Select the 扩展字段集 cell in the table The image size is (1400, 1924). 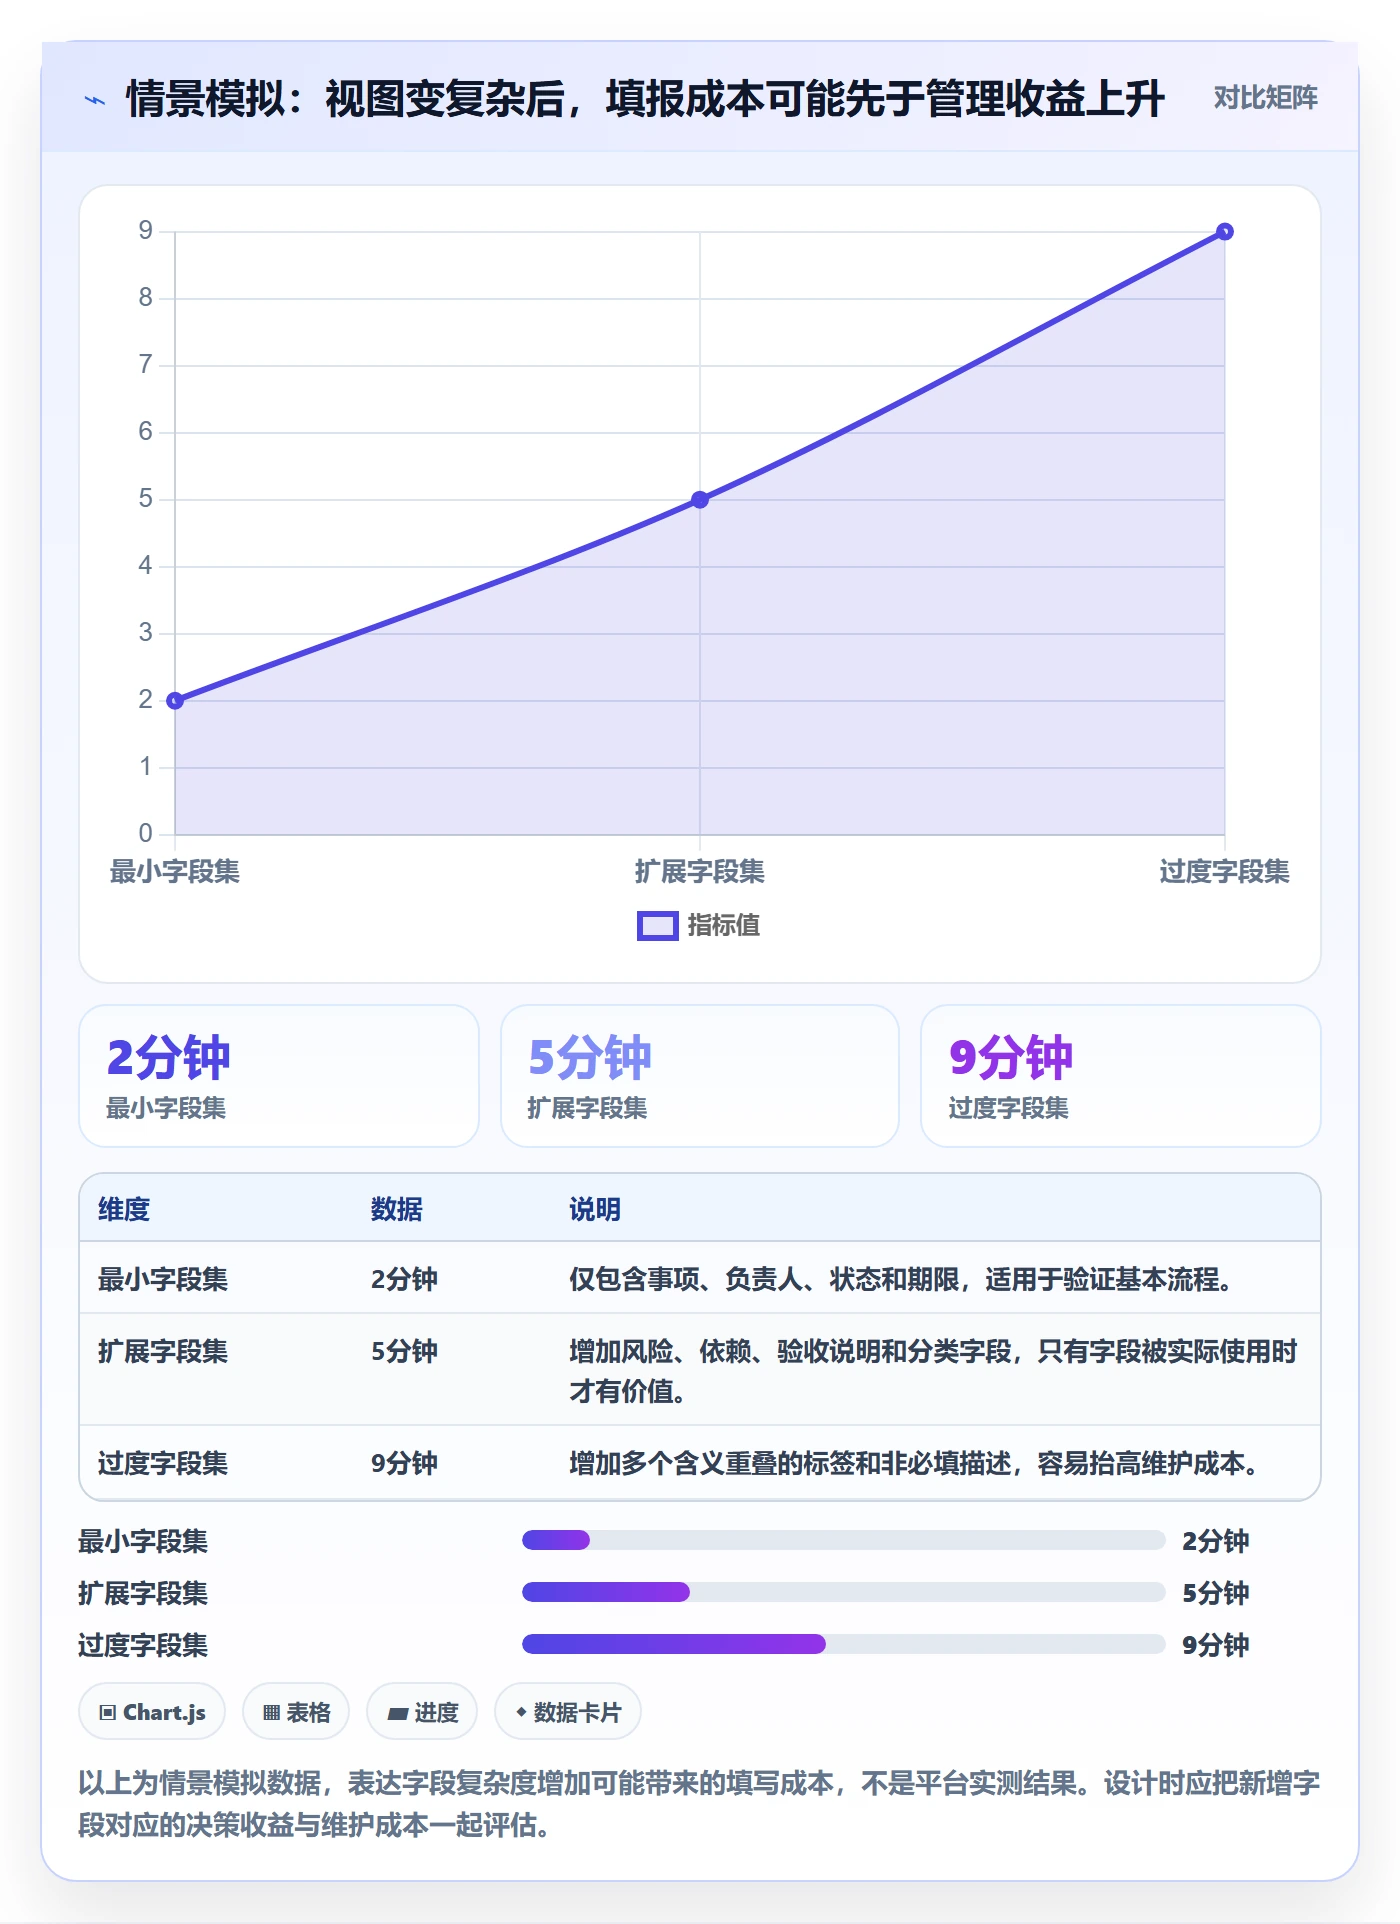(163, 1351)
